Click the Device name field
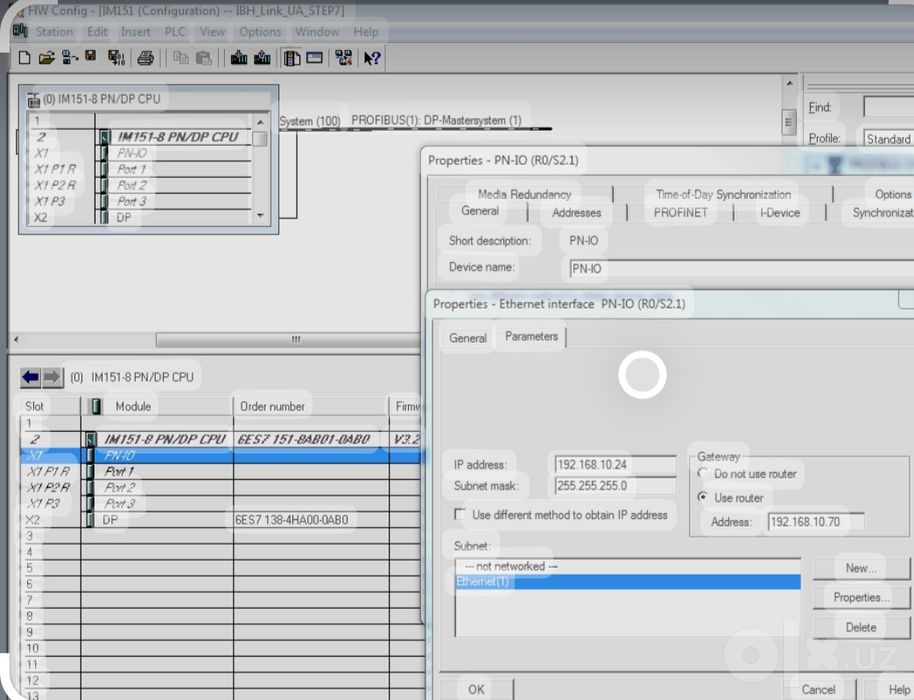914x700 pixels. tap(741, 269)
